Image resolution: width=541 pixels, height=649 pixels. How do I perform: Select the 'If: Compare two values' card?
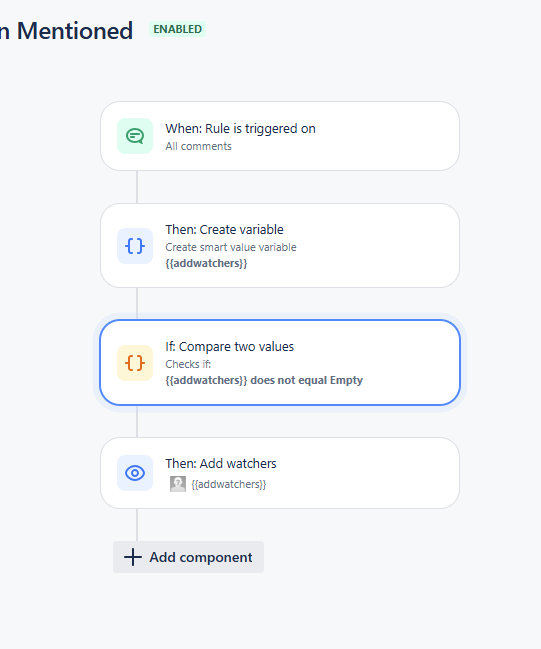280,363
